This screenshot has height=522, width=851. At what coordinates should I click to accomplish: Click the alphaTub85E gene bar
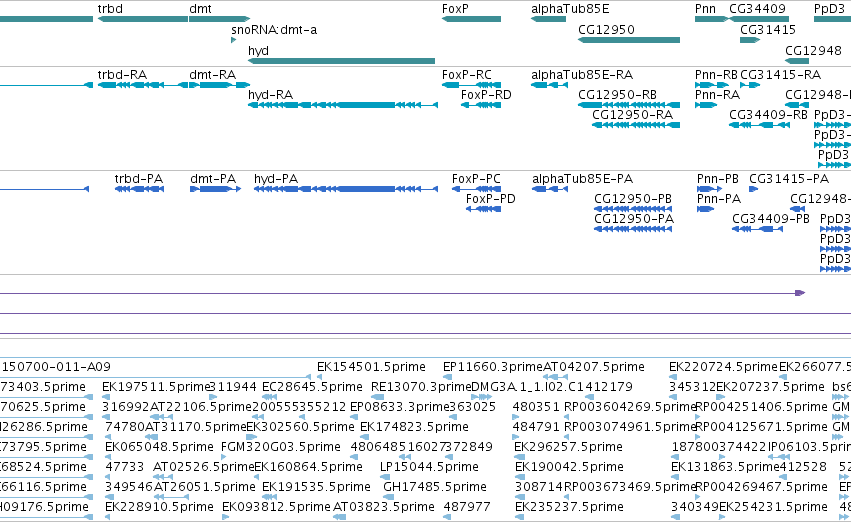[548, 19]
